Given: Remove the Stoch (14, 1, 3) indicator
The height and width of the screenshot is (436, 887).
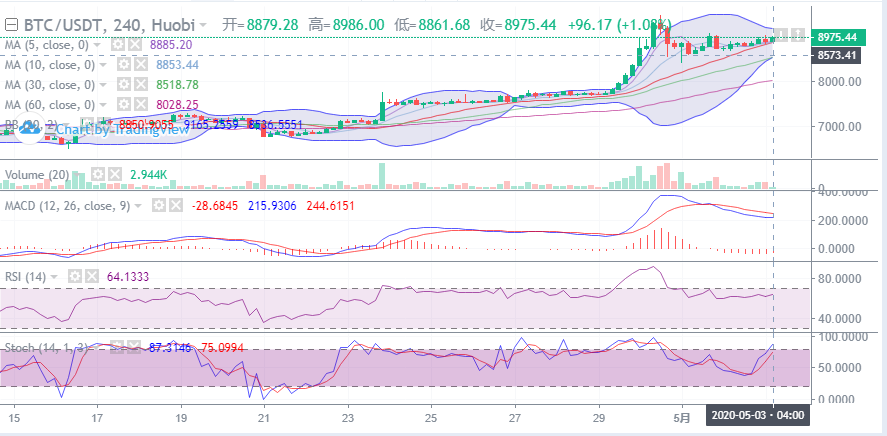Looking at the screenshot, I should pos(134,347).
